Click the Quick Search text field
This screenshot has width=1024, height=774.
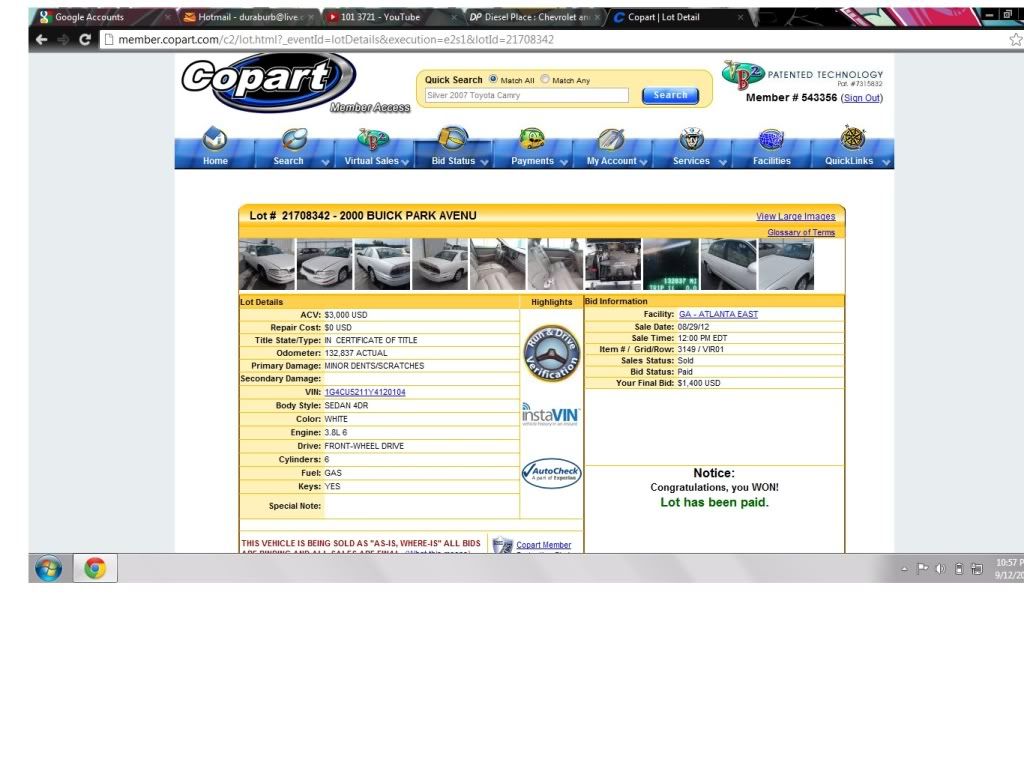pos(526,95)
